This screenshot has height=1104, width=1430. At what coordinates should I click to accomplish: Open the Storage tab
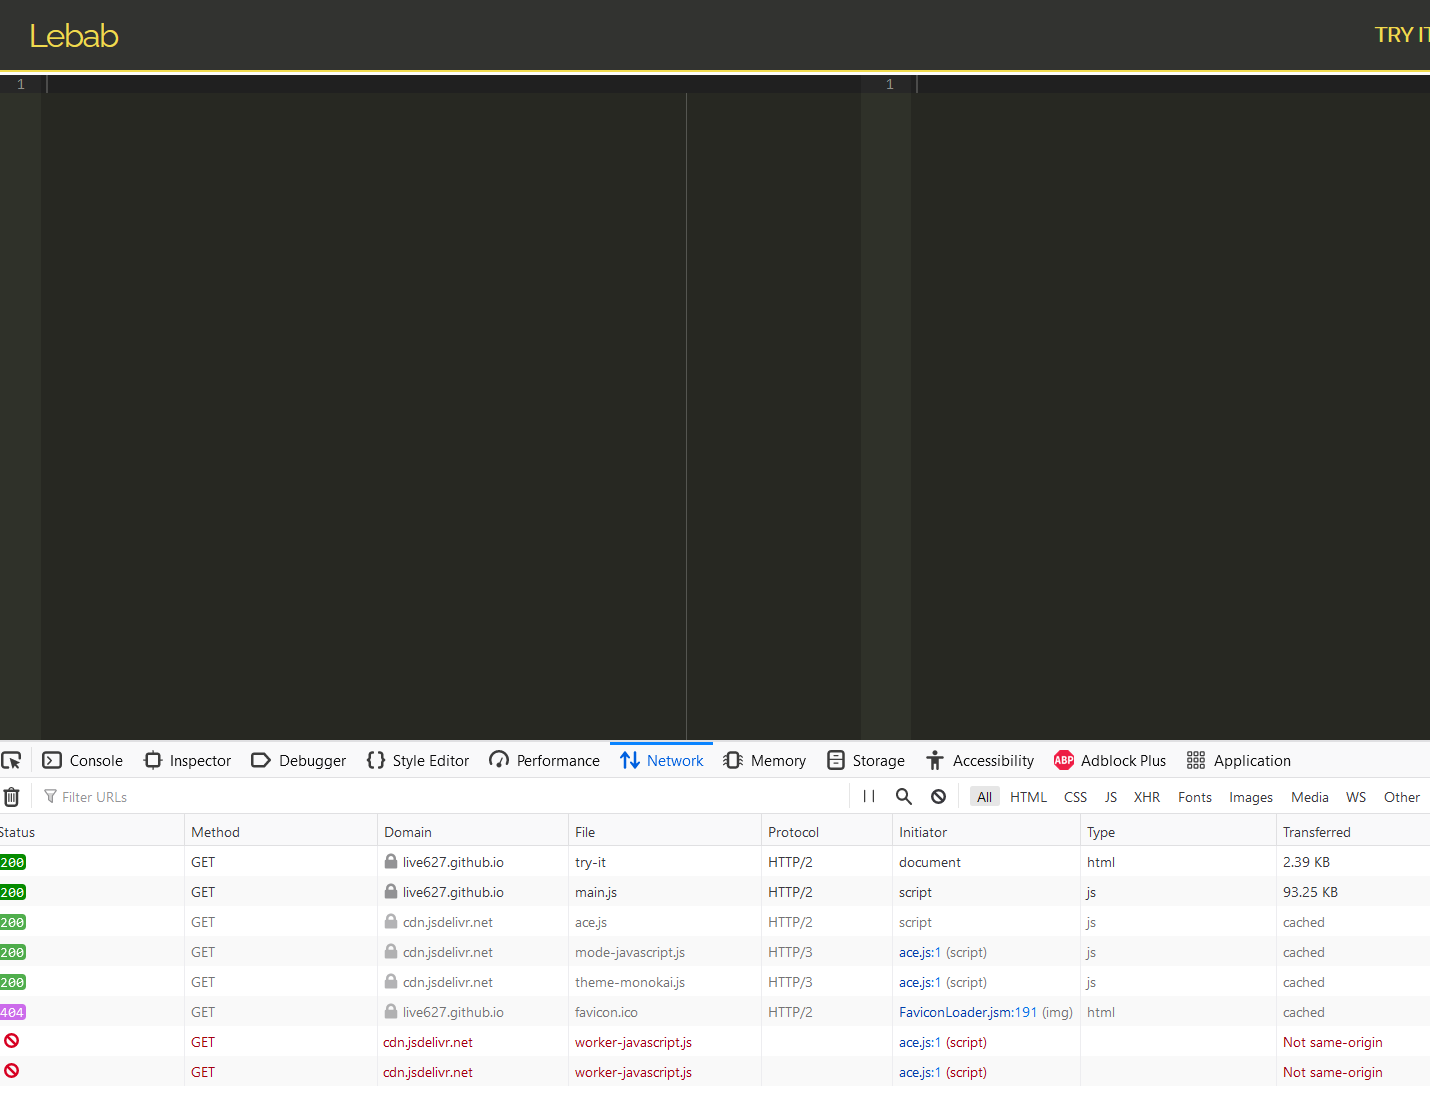(866, 761)
